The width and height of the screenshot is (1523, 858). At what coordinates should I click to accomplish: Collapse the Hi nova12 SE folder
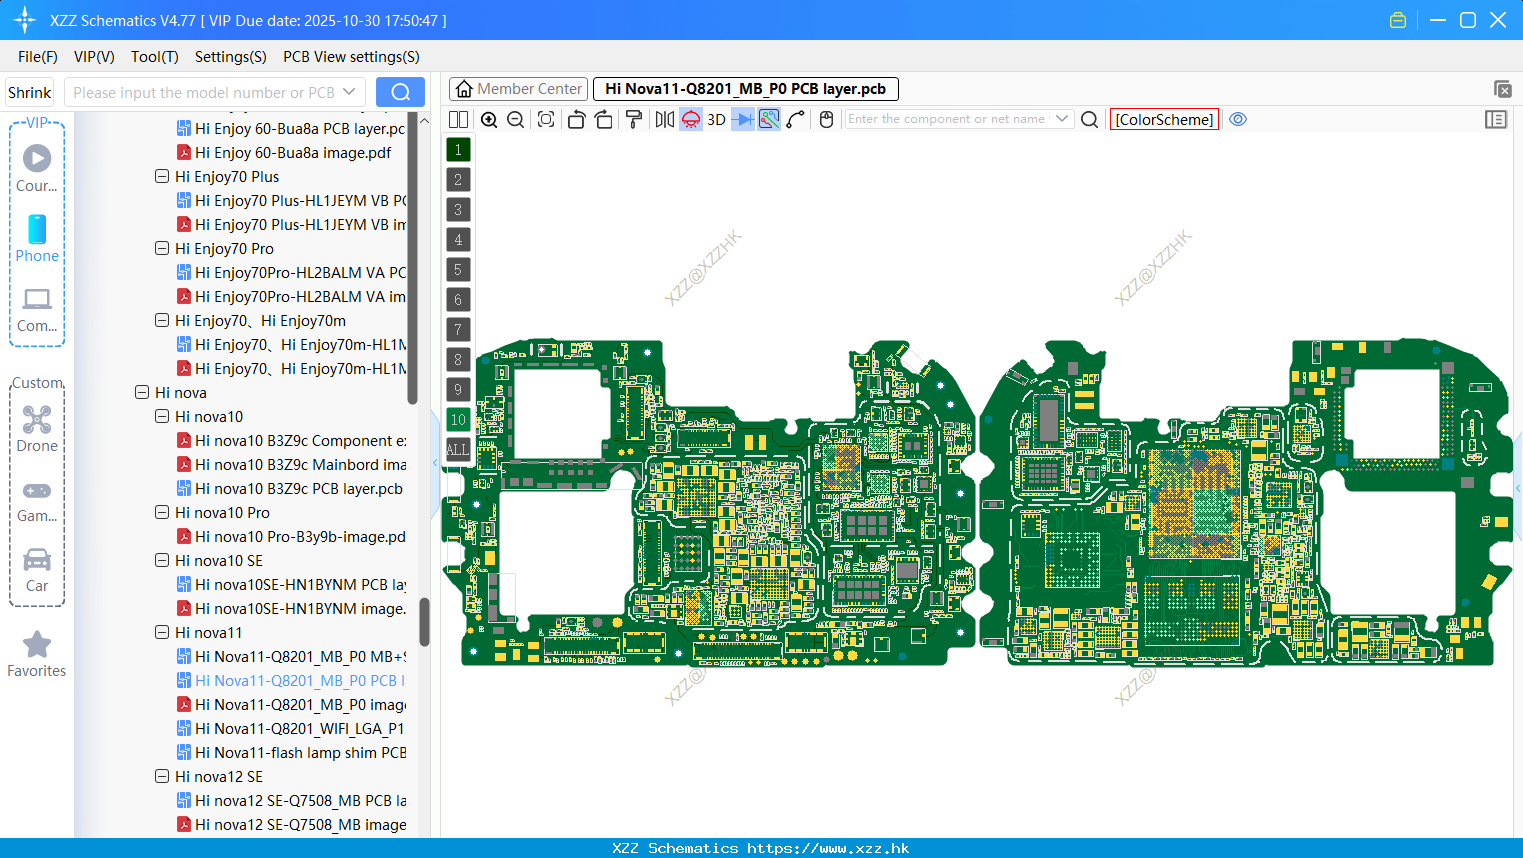pos(162,776)
